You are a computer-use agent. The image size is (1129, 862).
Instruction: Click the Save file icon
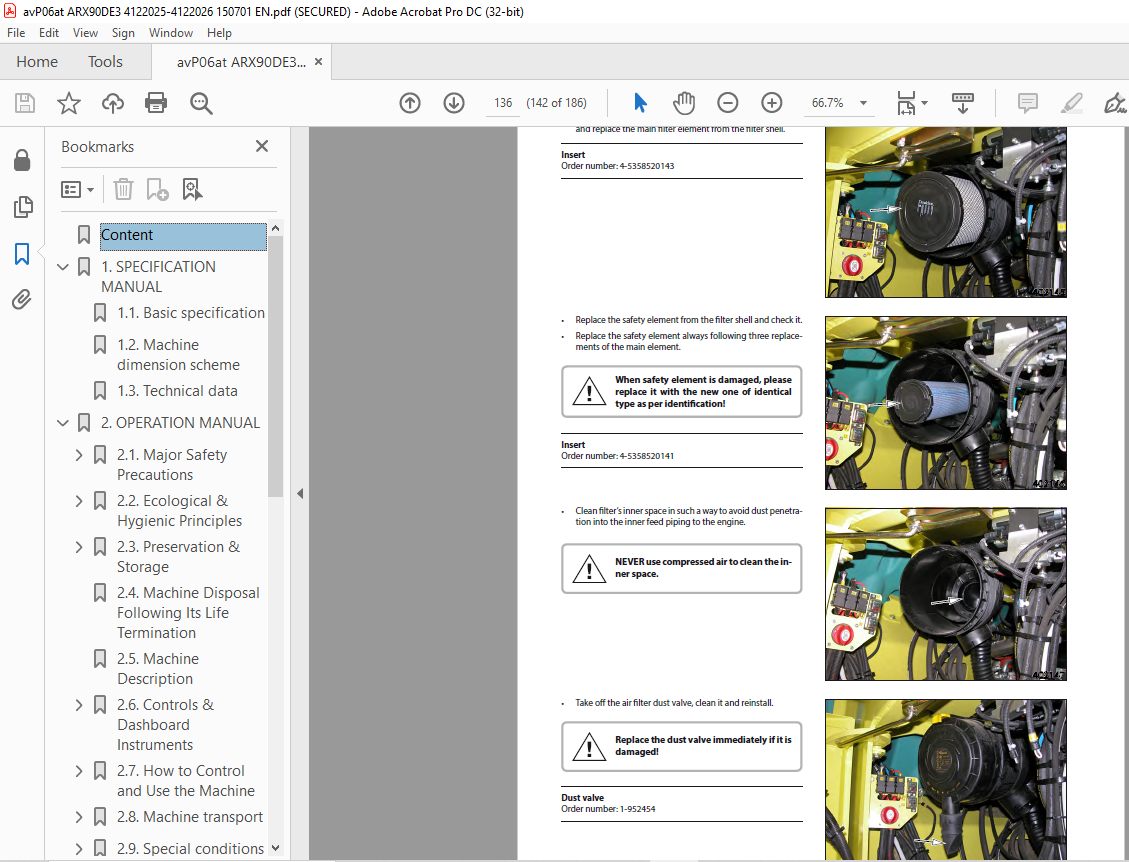24,103
